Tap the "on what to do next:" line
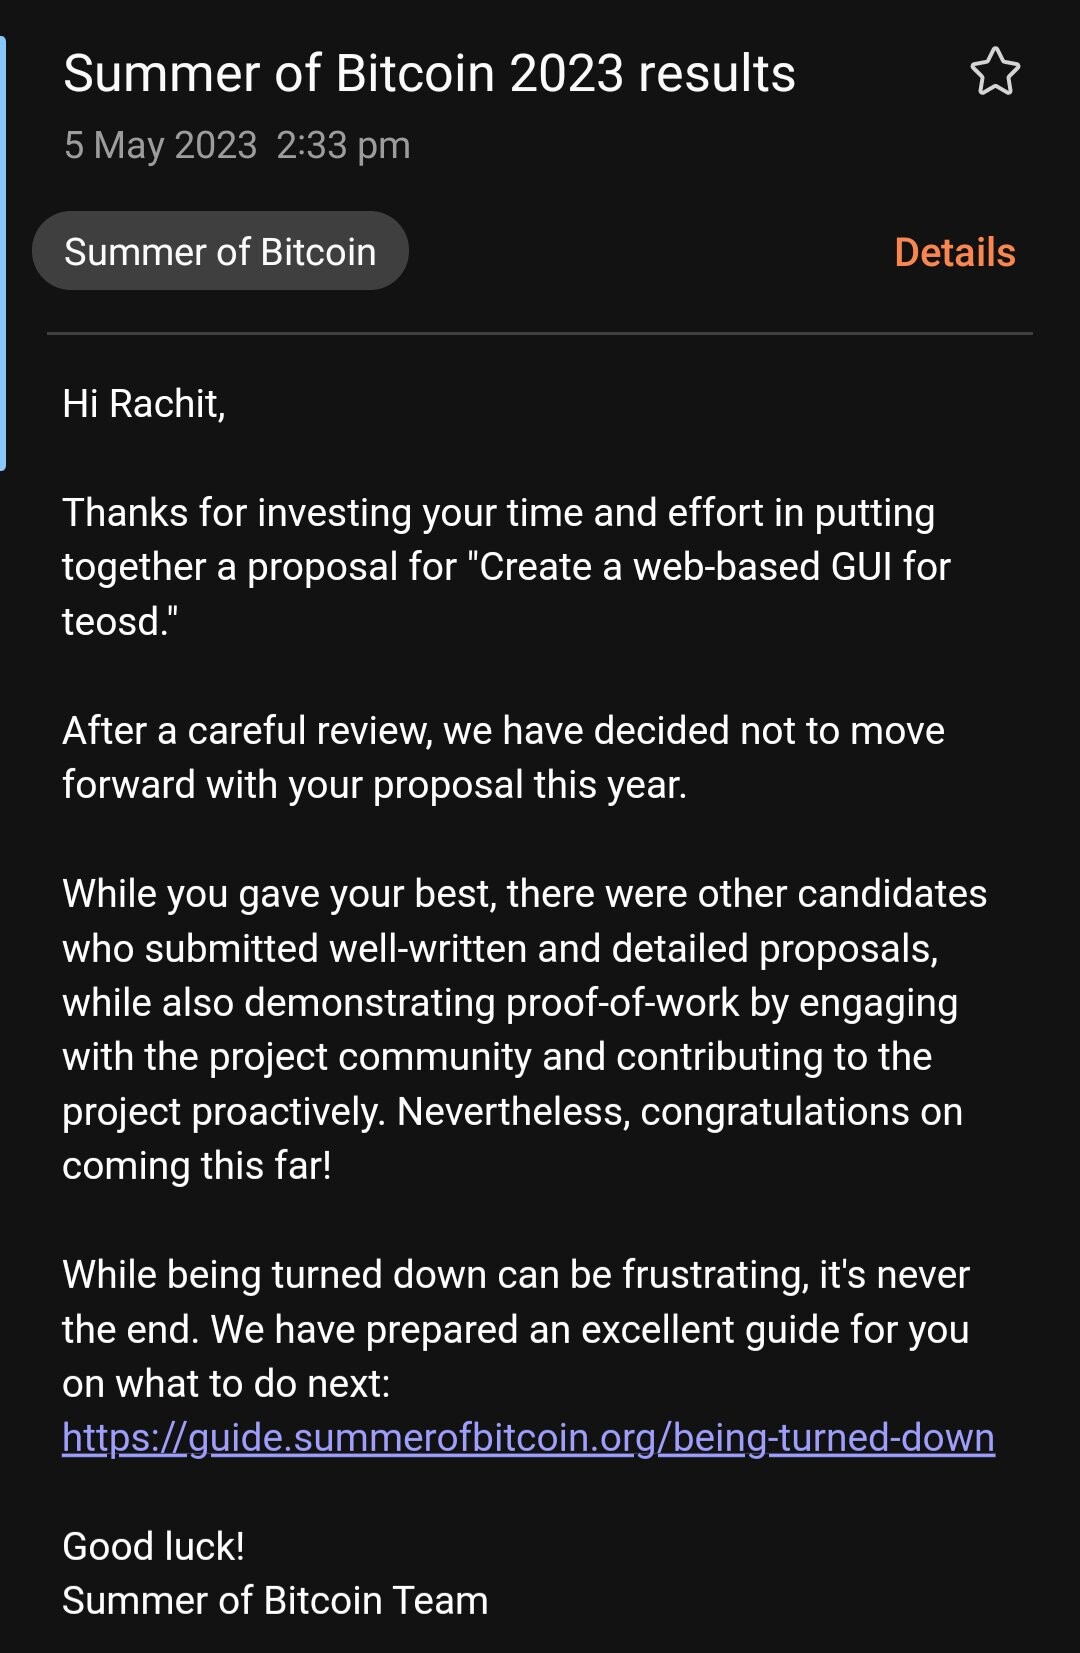Viewport: 1080px width, 1653px height. click(226, 1384)
